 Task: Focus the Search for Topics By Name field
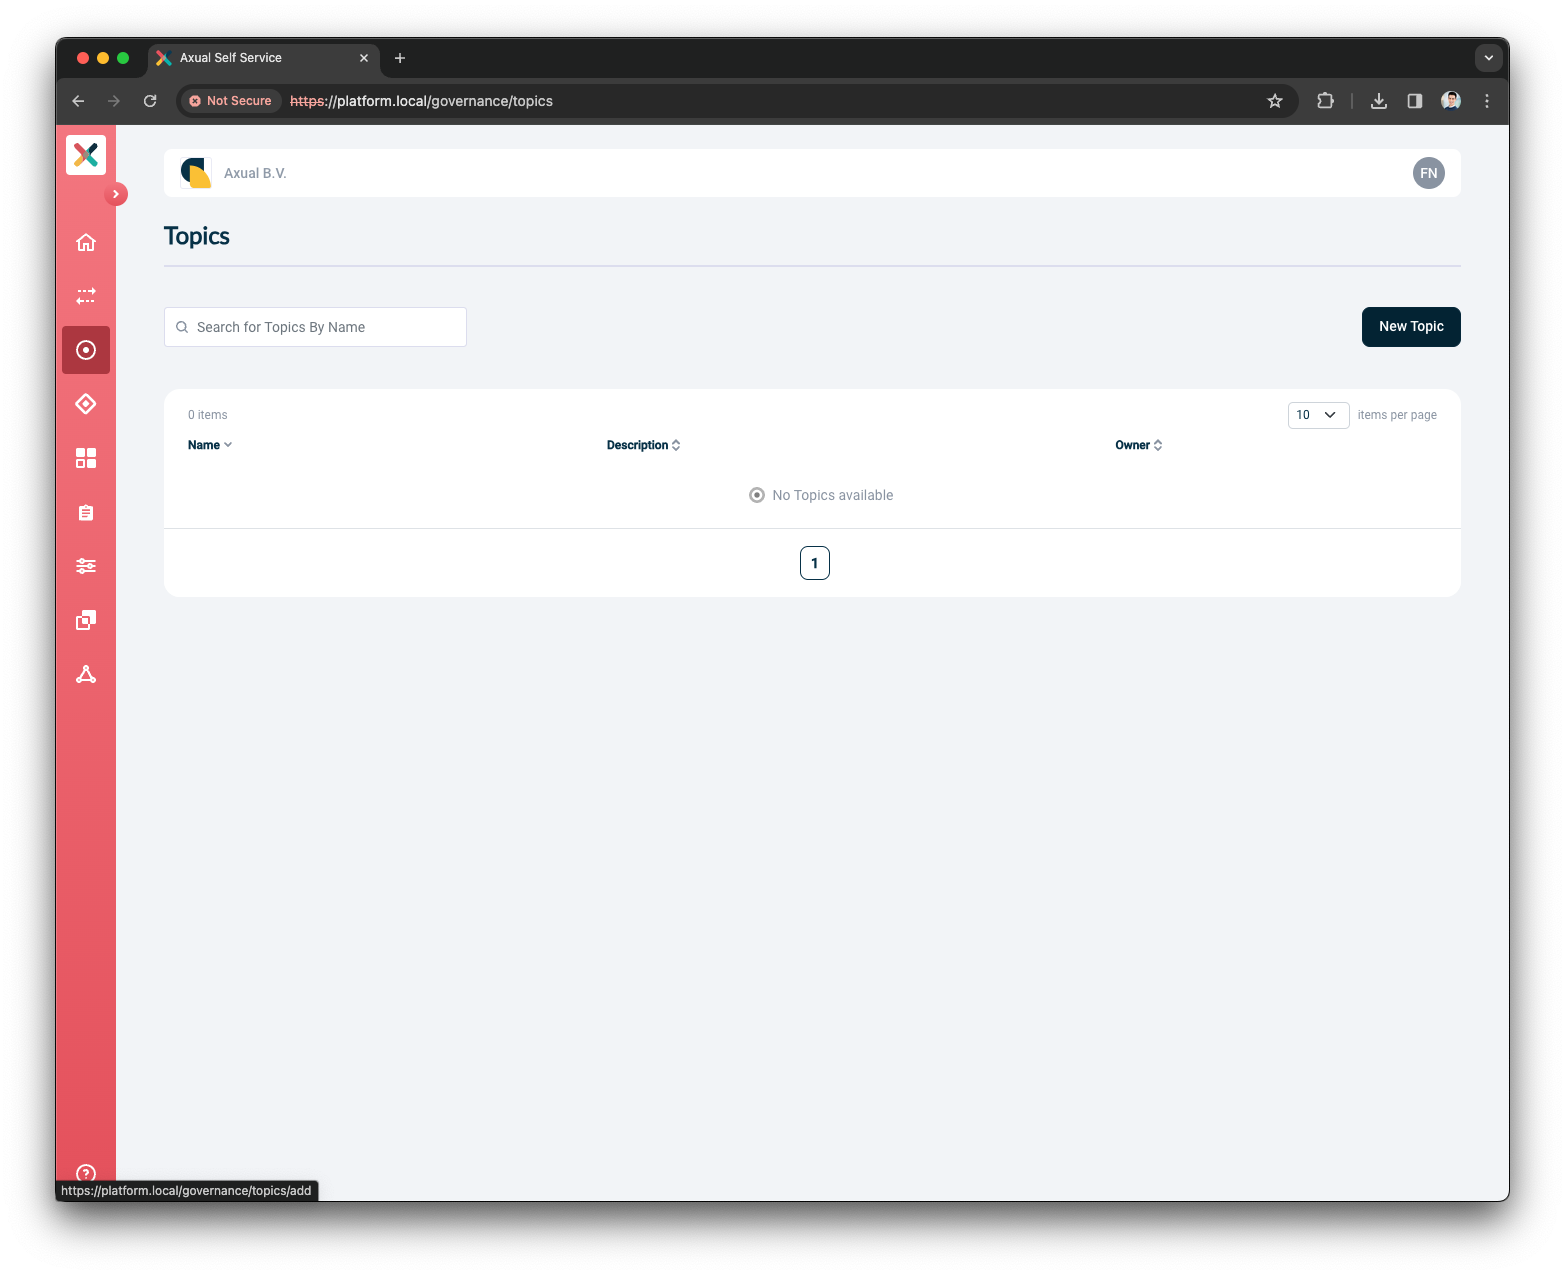tap(315, 327)
